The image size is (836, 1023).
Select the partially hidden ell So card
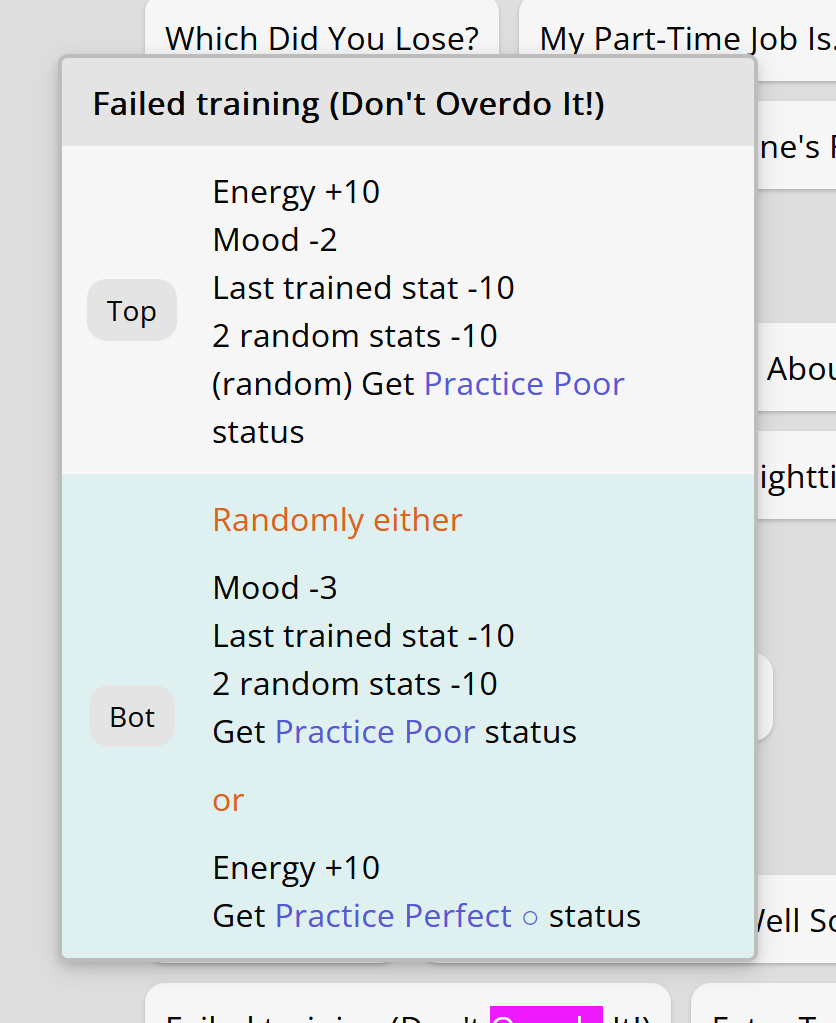[796, 919]
